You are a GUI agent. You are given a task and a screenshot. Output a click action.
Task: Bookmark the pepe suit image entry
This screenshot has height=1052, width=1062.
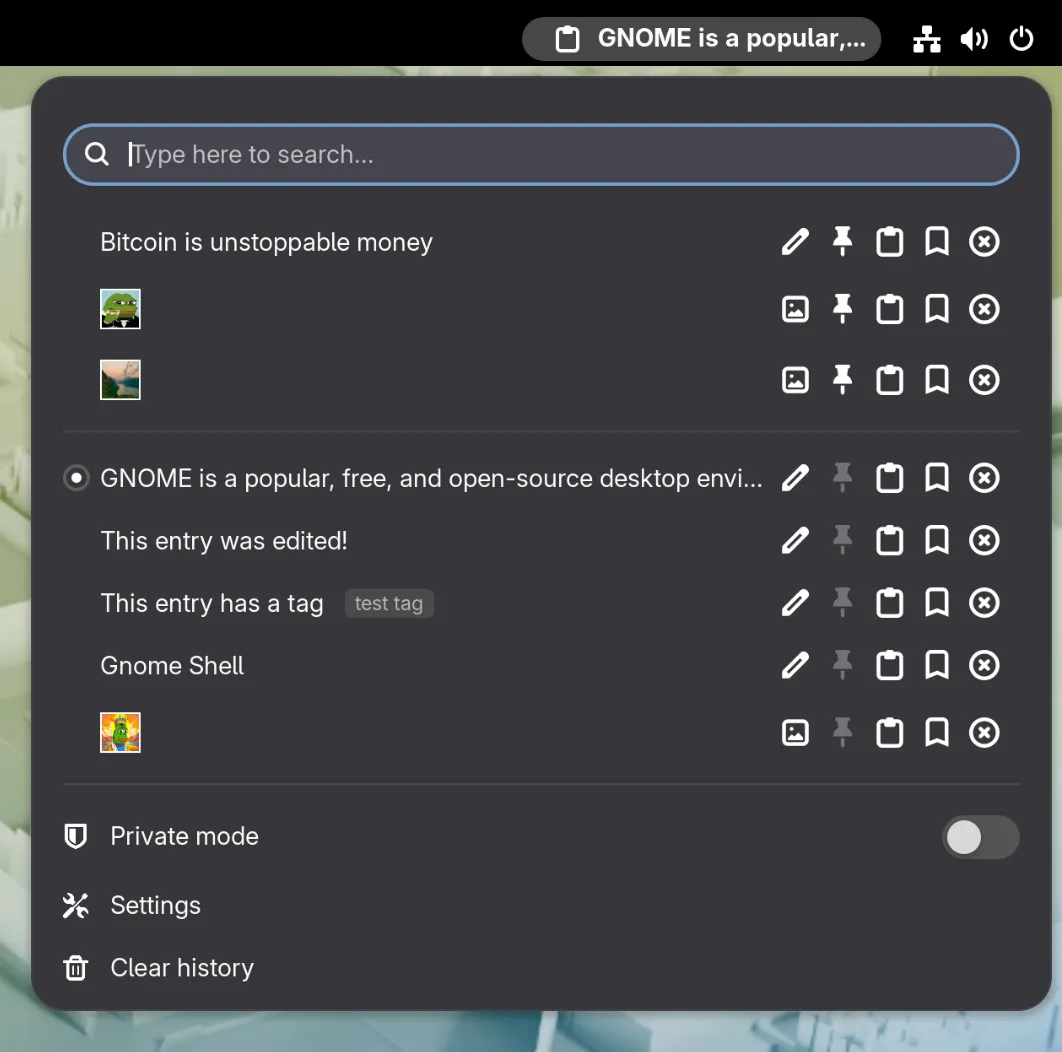937,310
